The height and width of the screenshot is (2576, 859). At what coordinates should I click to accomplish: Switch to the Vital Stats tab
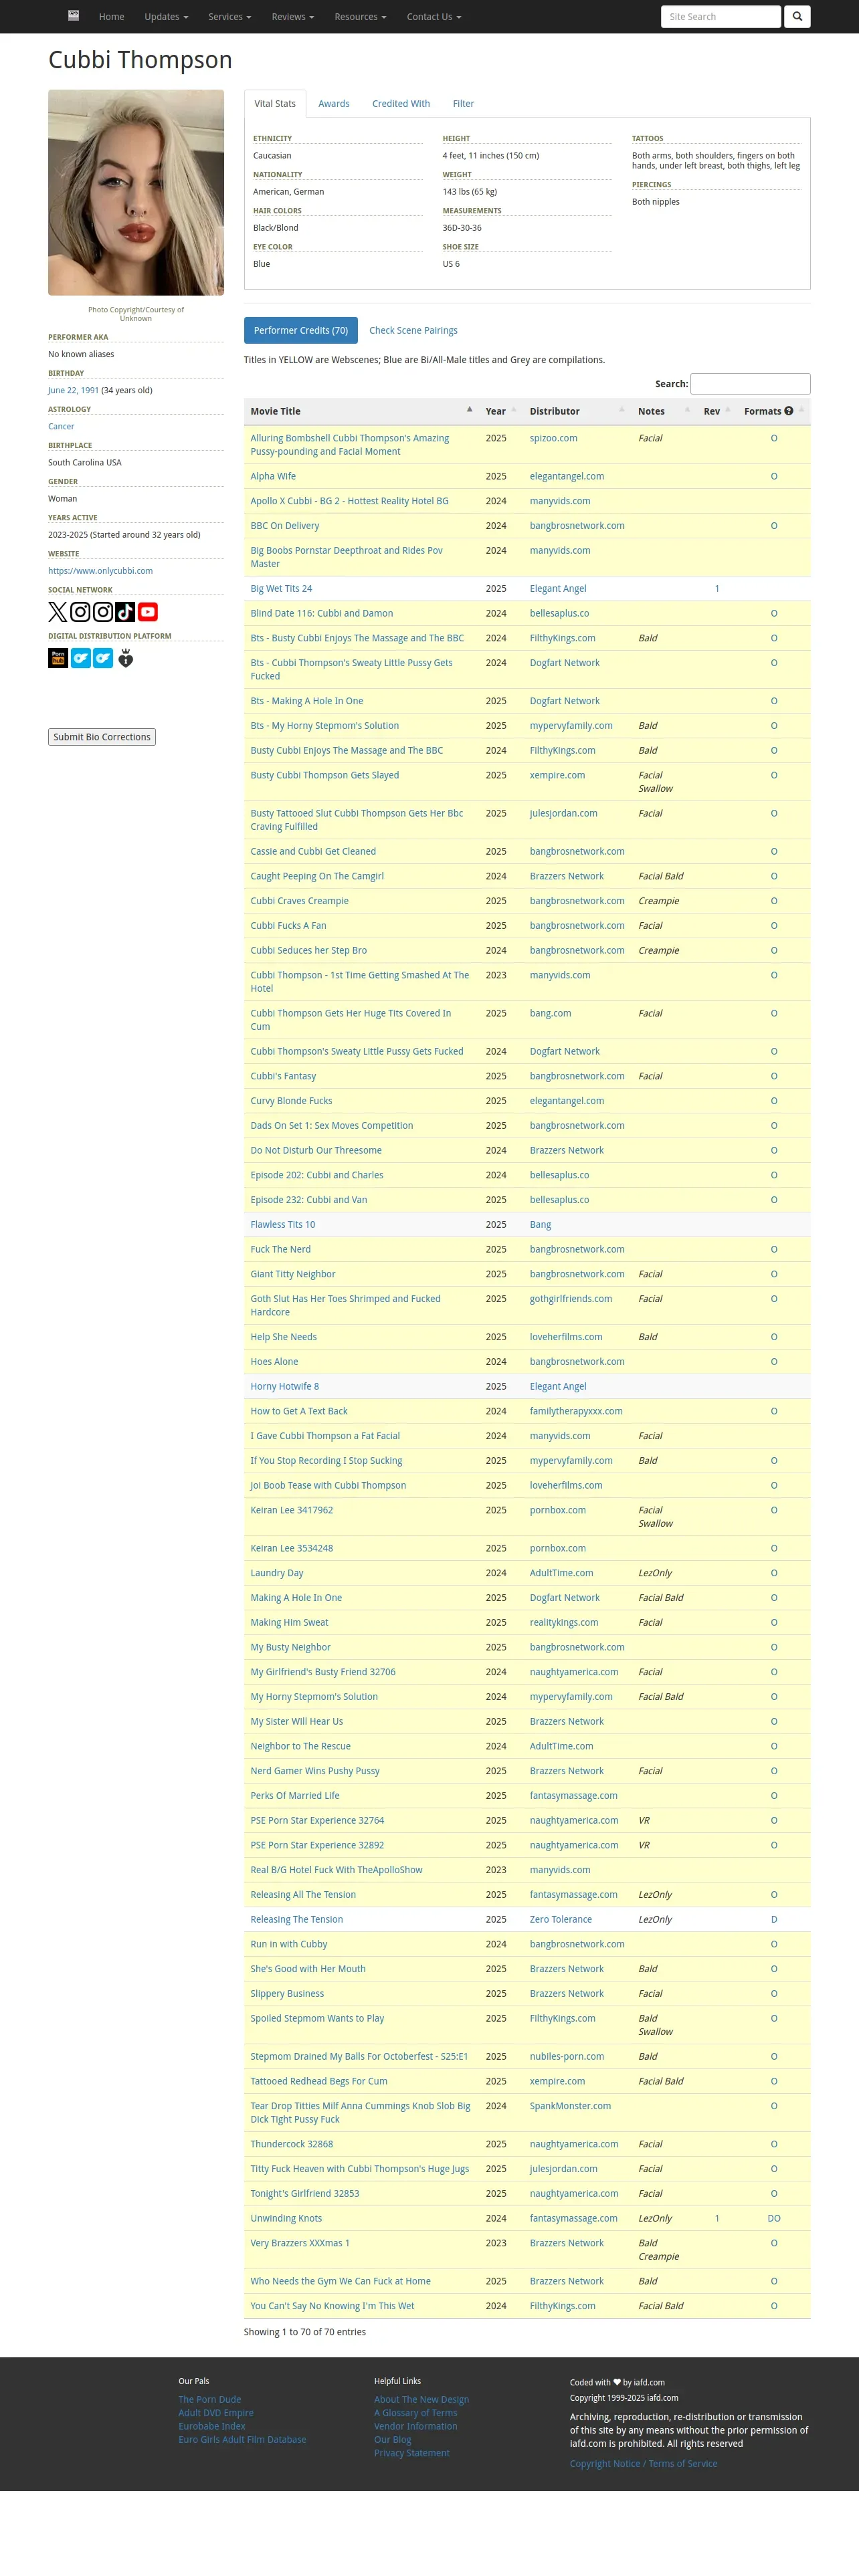[275, 104]
